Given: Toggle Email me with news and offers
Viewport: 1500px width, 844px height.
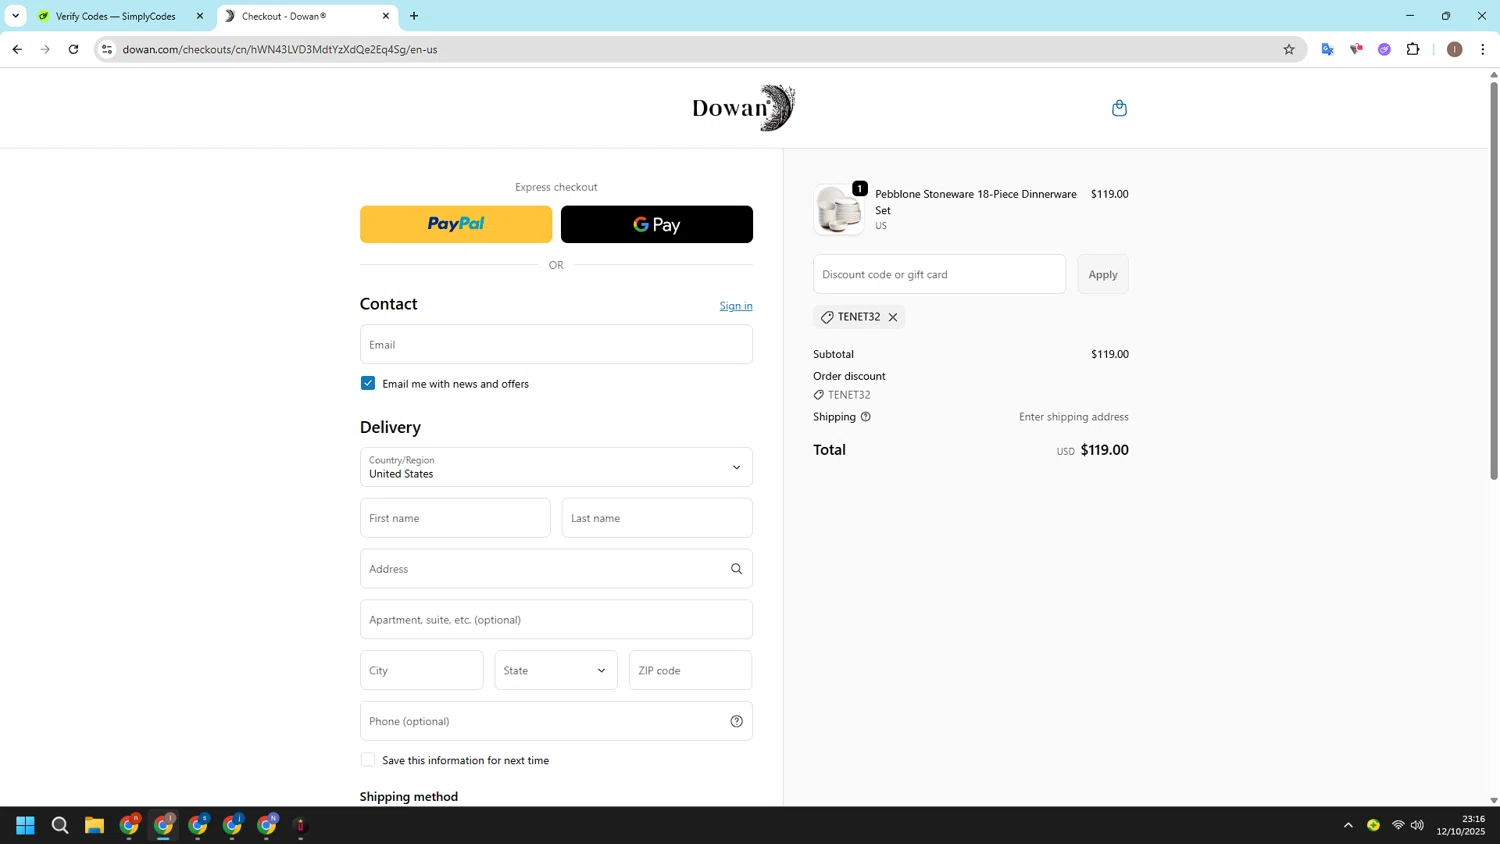Looking at the screenshot, I should tap(368, 383).
